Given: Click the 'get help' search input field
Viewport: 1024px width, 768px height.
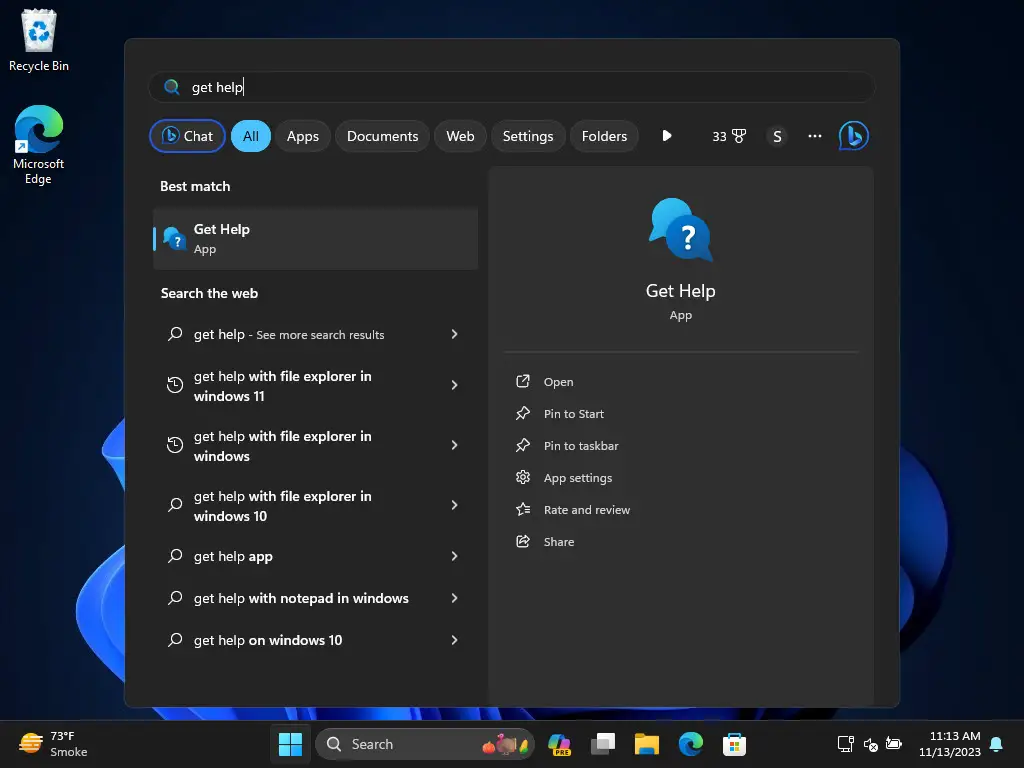Looking at the screenshot, I should click(x=512, y=87).
